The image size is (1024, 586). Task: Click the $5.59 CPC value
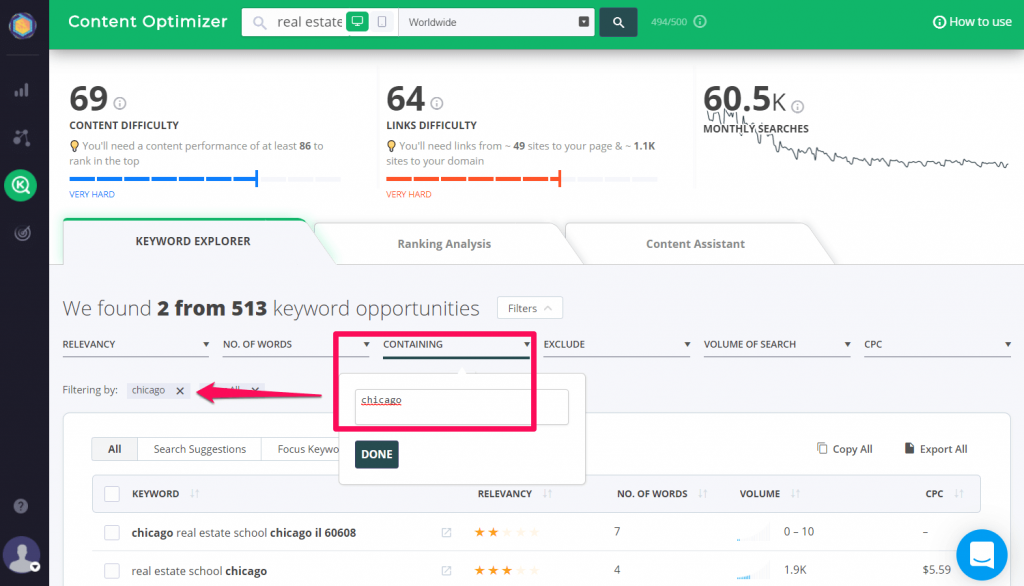(x=936, y=570)
